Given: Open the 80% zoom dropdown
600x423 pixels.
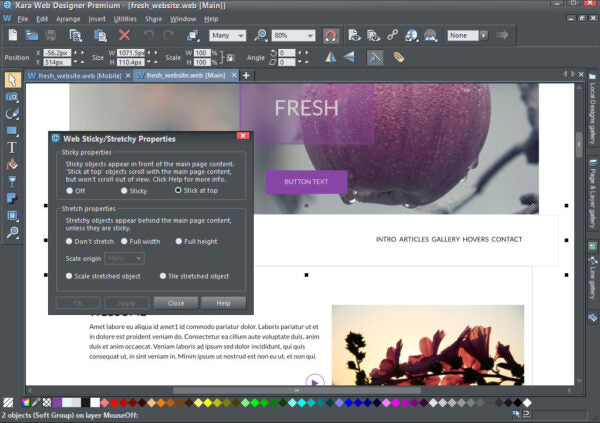Looking at the screenshot, I should (293, 36).
